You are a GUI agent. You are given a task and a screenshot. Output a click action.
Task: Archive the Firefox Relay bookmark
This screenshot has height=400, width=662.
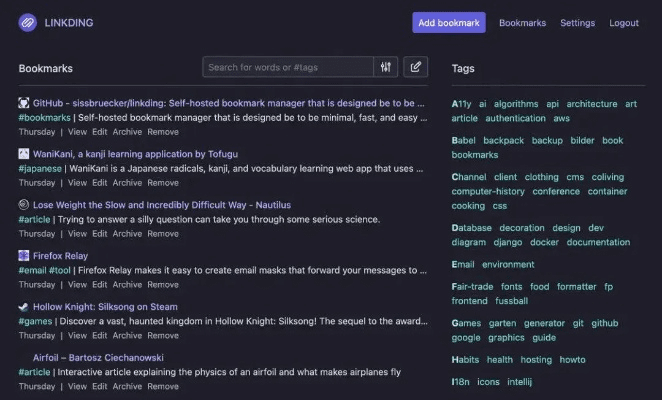(x=127, y=285)
